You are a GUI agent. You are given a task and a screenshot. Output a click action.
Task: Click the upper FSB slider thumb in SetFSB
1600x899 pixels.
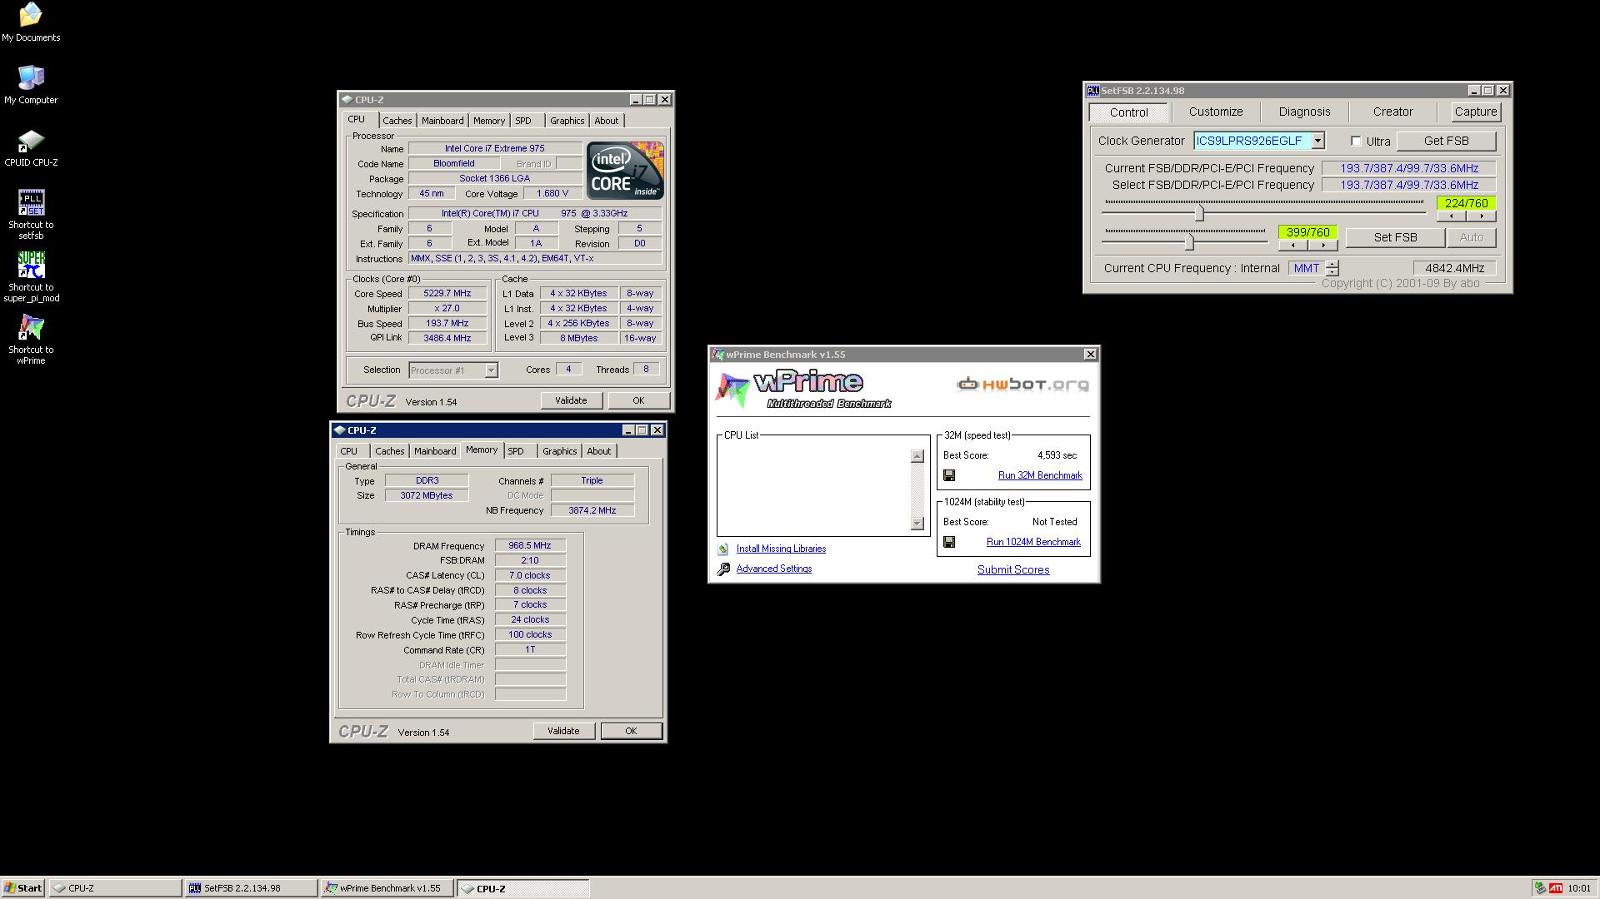coord(1199,212)
